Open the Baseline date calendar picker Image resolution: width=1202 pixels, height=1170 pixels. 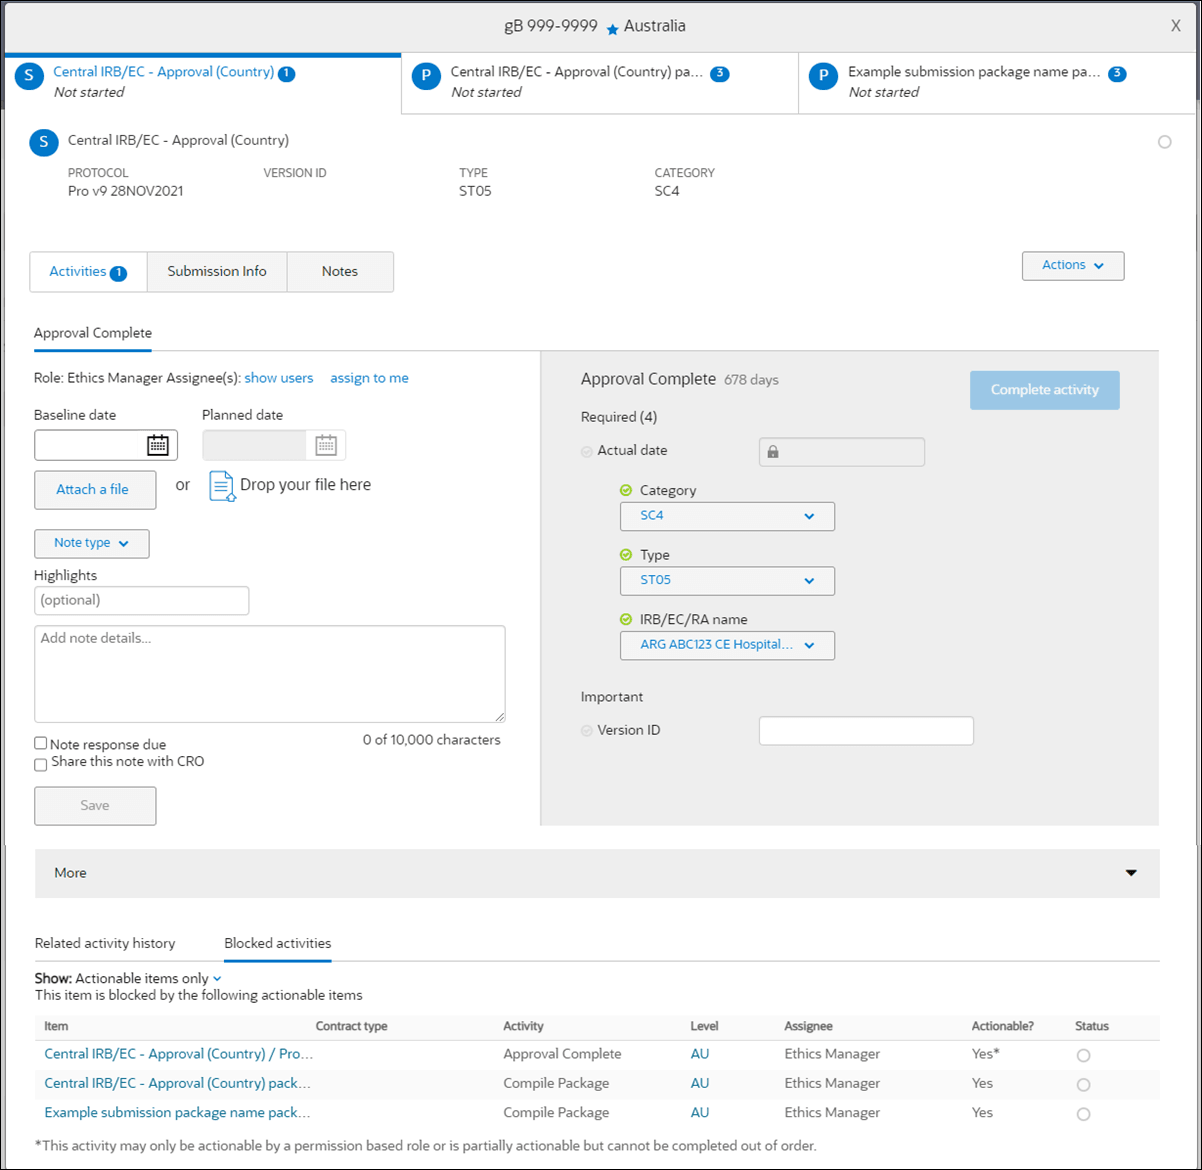point(158,444)
